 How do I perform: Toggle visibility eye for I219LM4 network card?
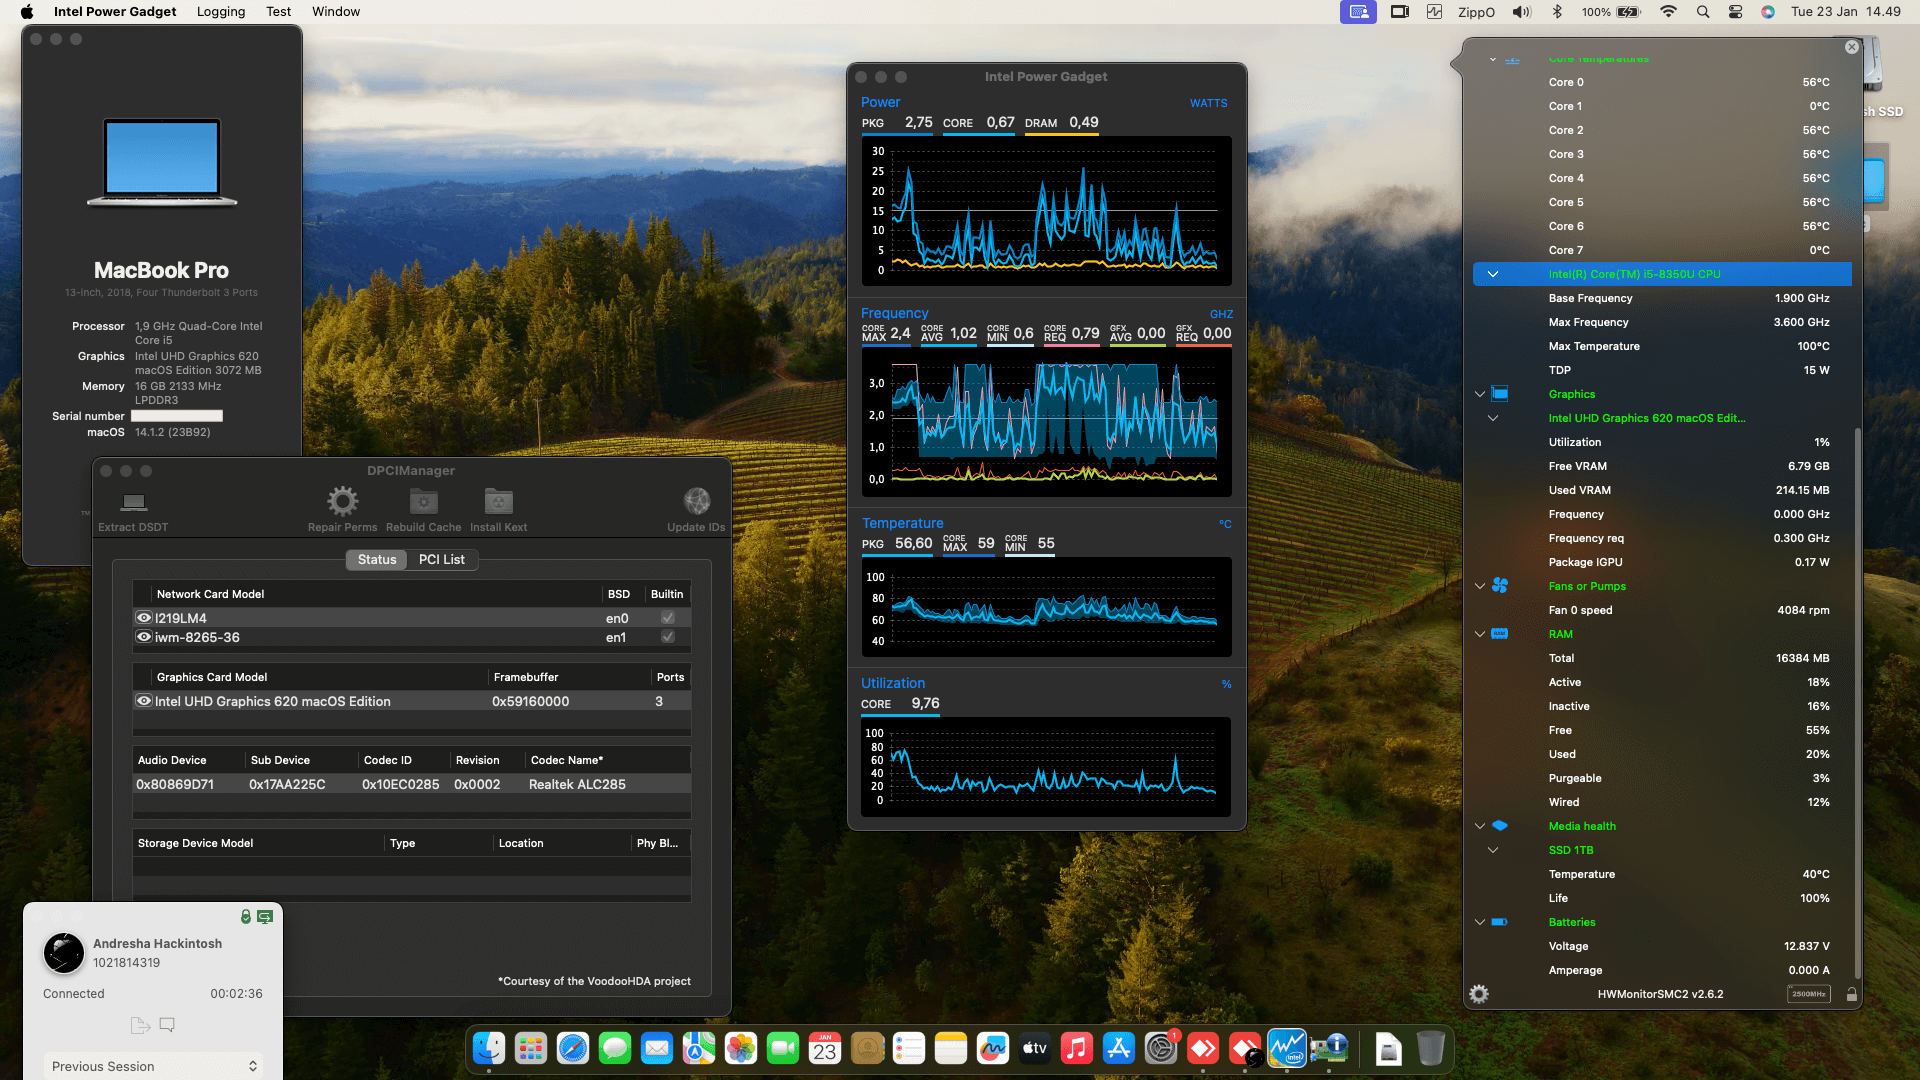click(x=143, y=617)
